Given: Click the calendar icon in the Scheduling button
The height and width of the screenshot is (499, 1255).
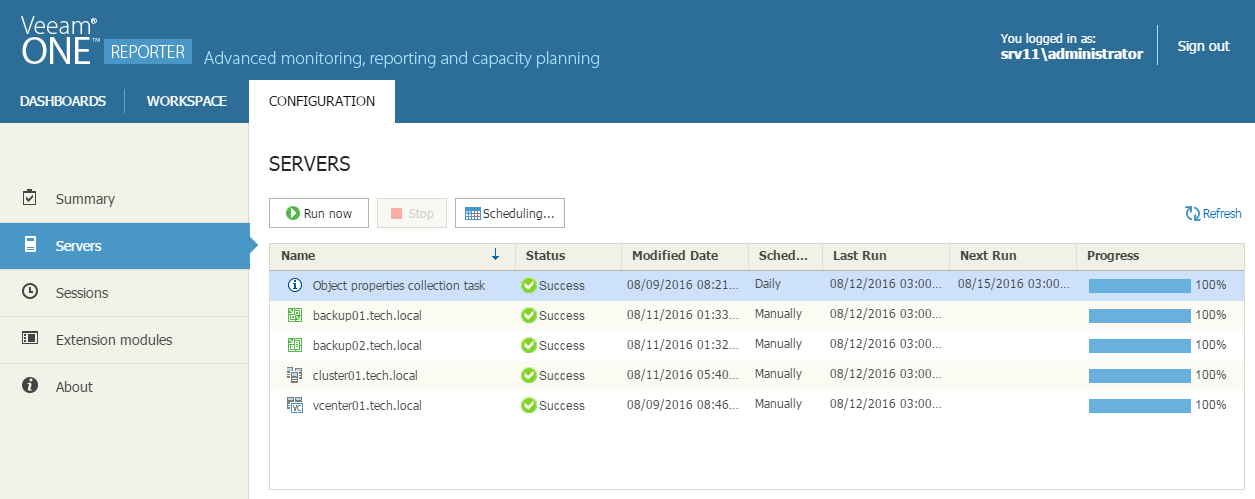Looking at the screenshot, I should tap(472, 213).
